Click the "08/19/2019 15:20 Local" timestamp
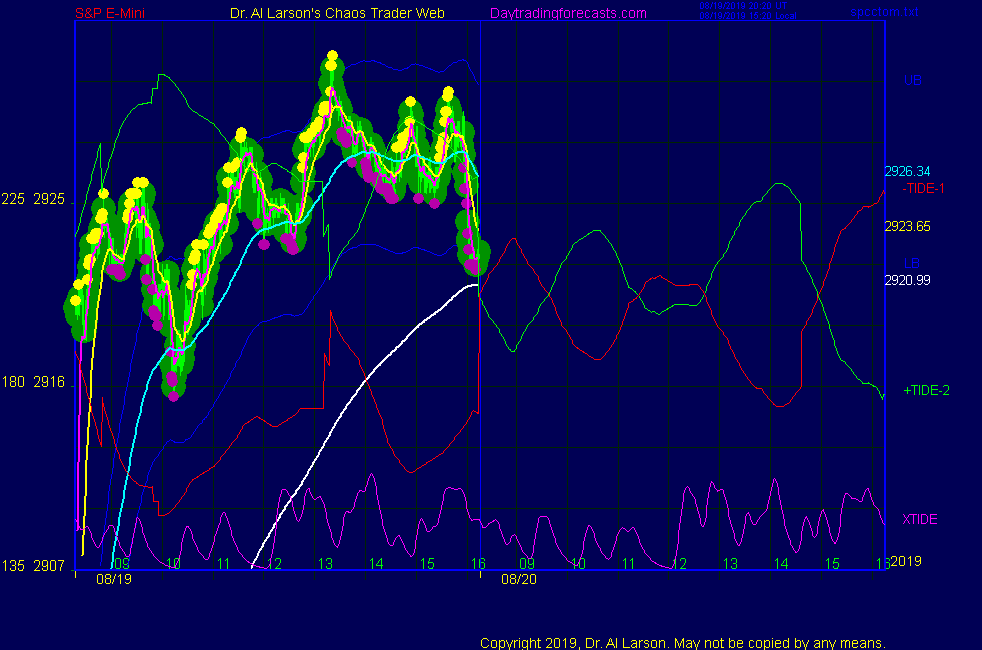 [x=748, y=16]
